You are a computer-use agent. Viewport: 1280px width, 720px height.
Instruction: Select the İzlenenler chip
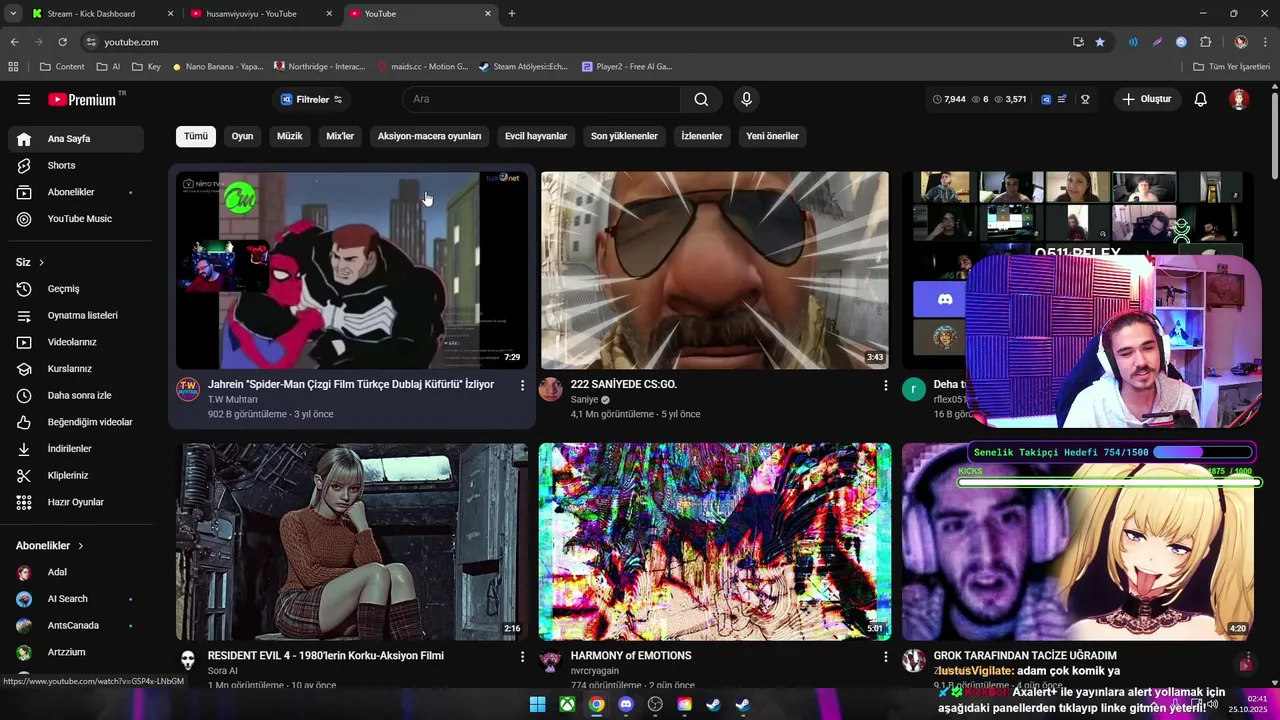click(x=702, y=136)
